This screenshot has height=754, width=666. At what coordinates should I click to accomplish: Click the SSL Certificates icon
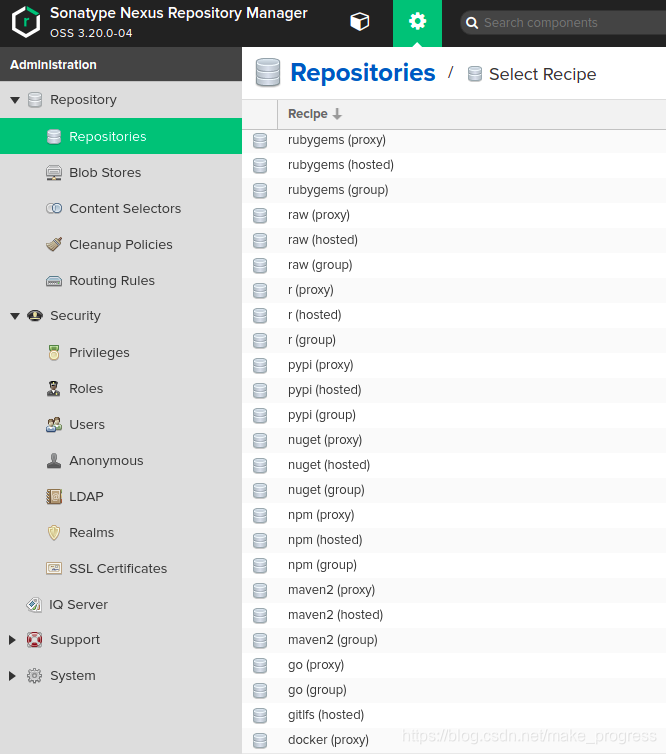[54, 568]
